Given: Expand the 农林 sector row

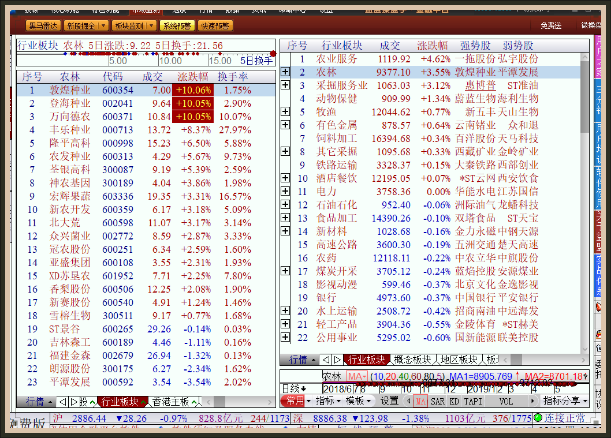Looking at the screenshot, I should [x=286, y=72].
